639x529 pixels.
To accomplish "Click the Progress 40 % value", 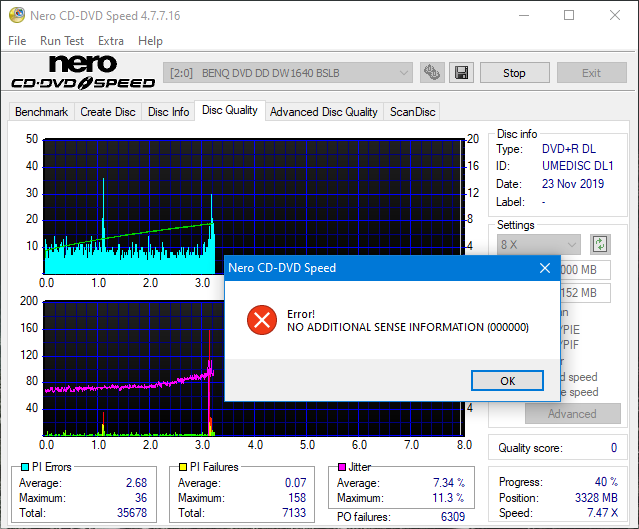I will 606,482.
